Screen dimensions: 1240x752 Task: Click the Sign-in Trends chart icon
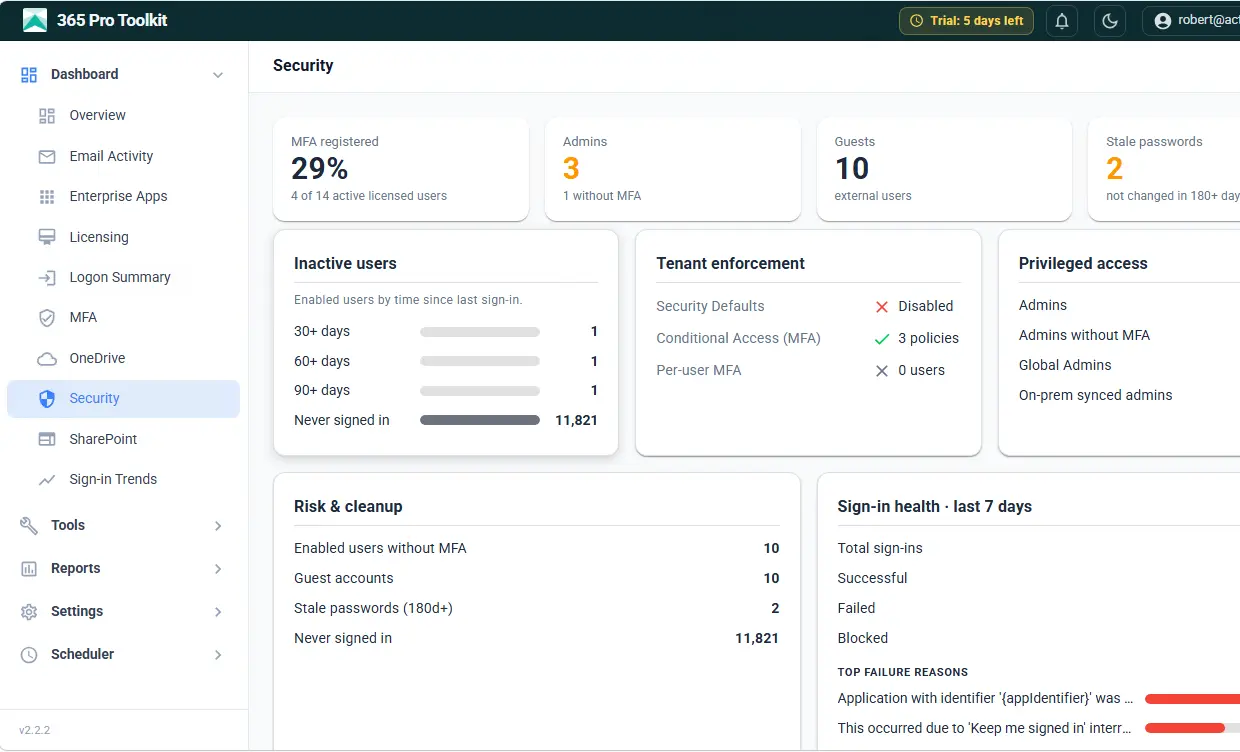pyautogui.click(x=47, y=480)
